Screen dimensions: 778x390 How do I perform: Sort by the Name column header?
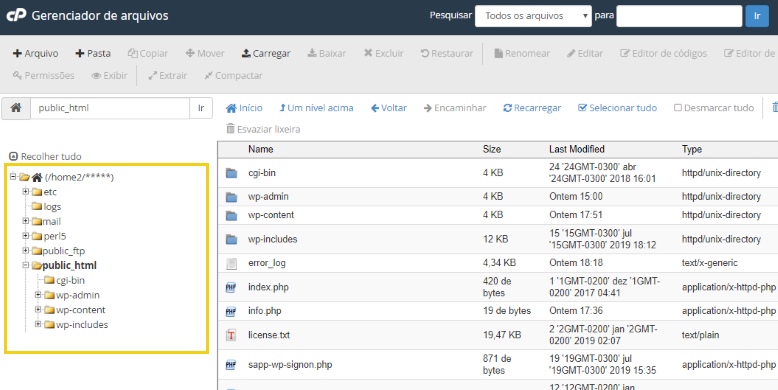pos(261,149)
